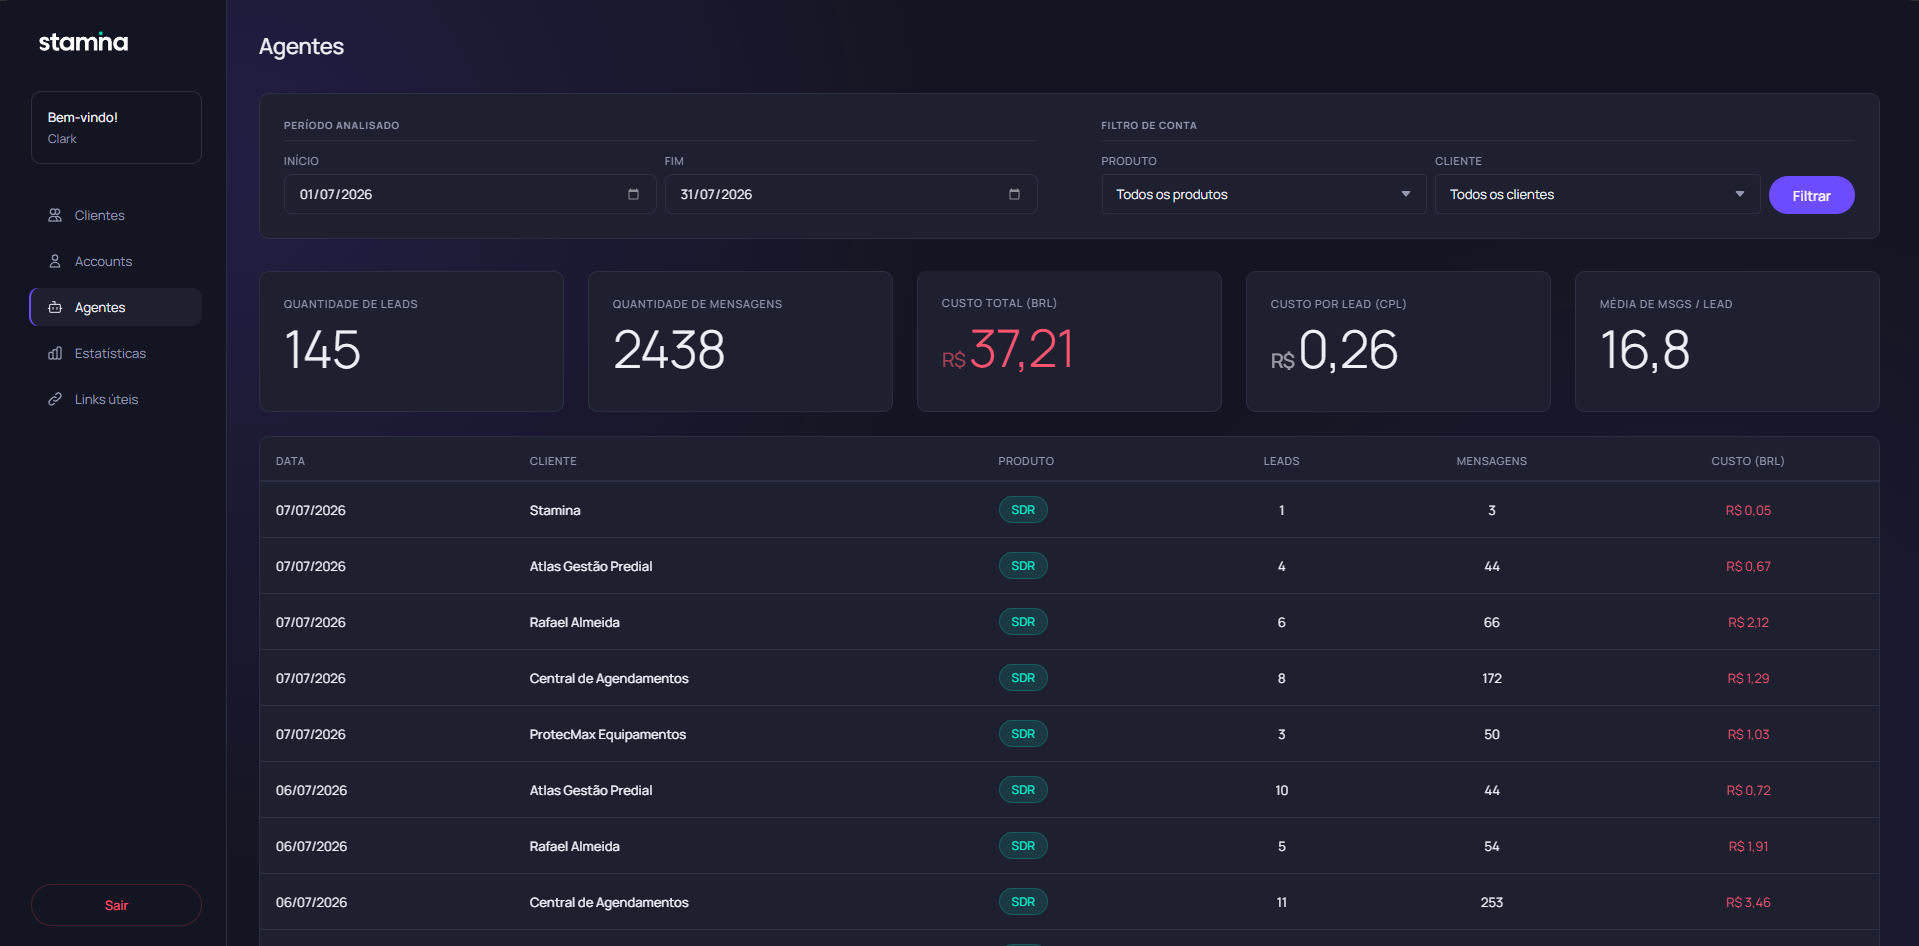Click the Stamina client row name
This screenshot has height=946, width=1919.
[555, 510]
